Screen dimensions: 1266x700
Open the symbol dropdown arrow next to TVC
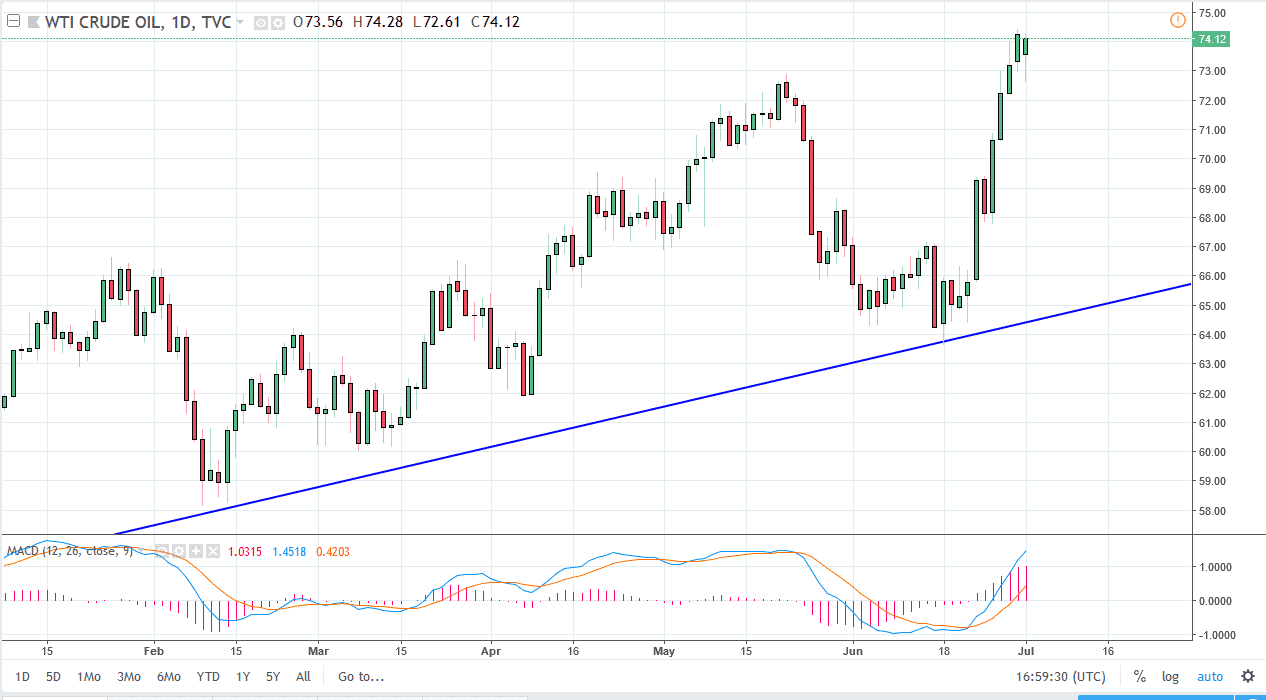pos(239,21)
